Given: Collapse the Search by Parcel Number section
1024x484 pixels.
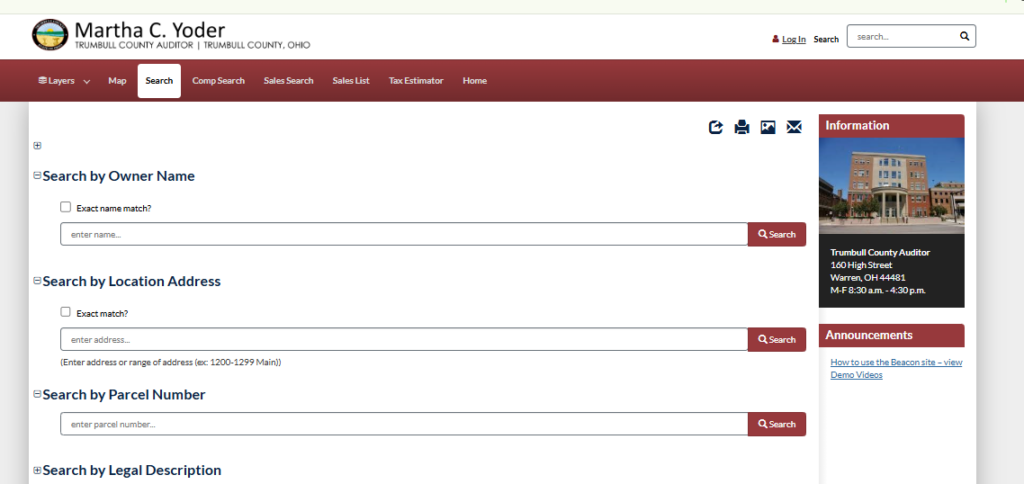Looking at the screenshot, I should tap(37, 395).
